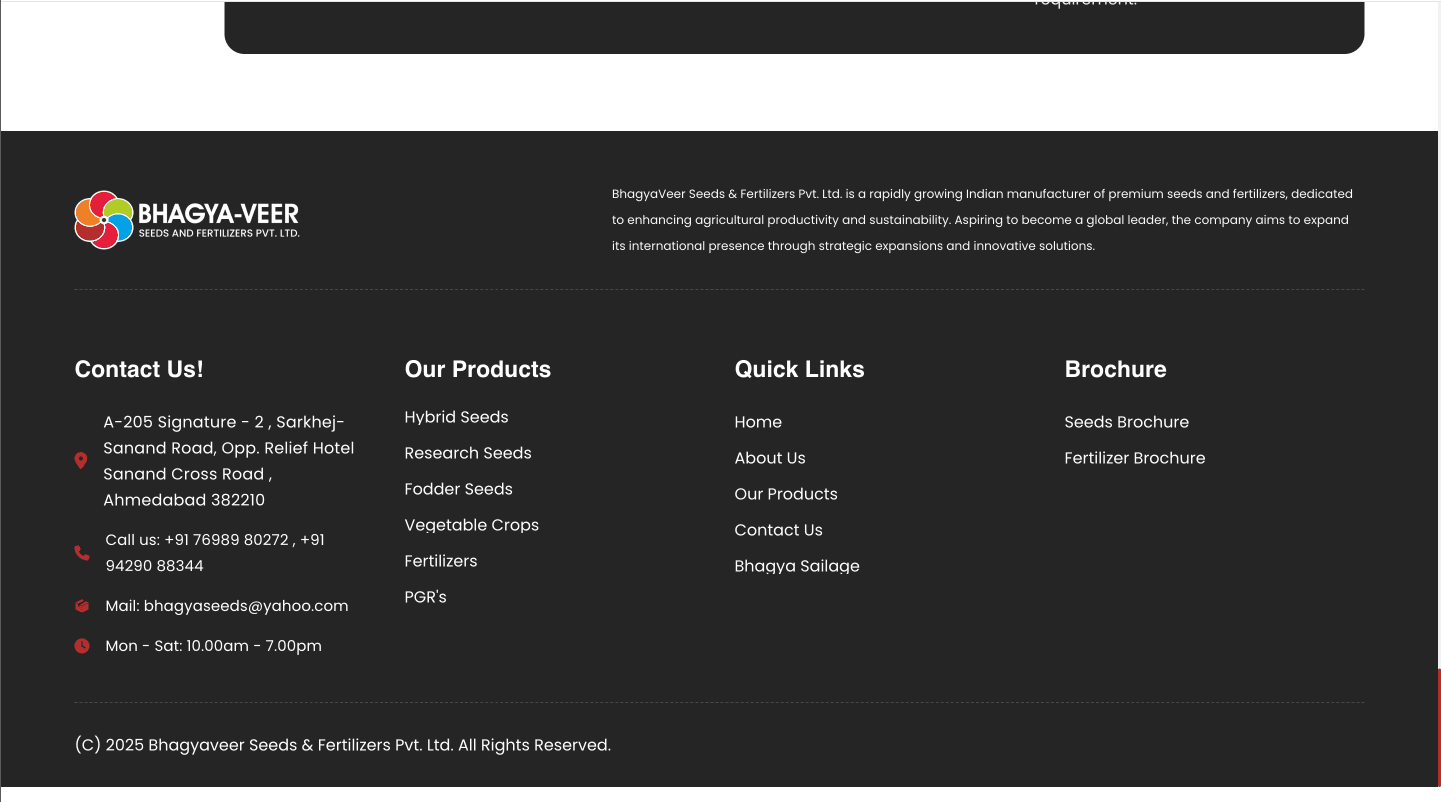Viewport: 1441px width, 802px height.
Task: Click the Call us phone numbers
Action: pos(215,553)
